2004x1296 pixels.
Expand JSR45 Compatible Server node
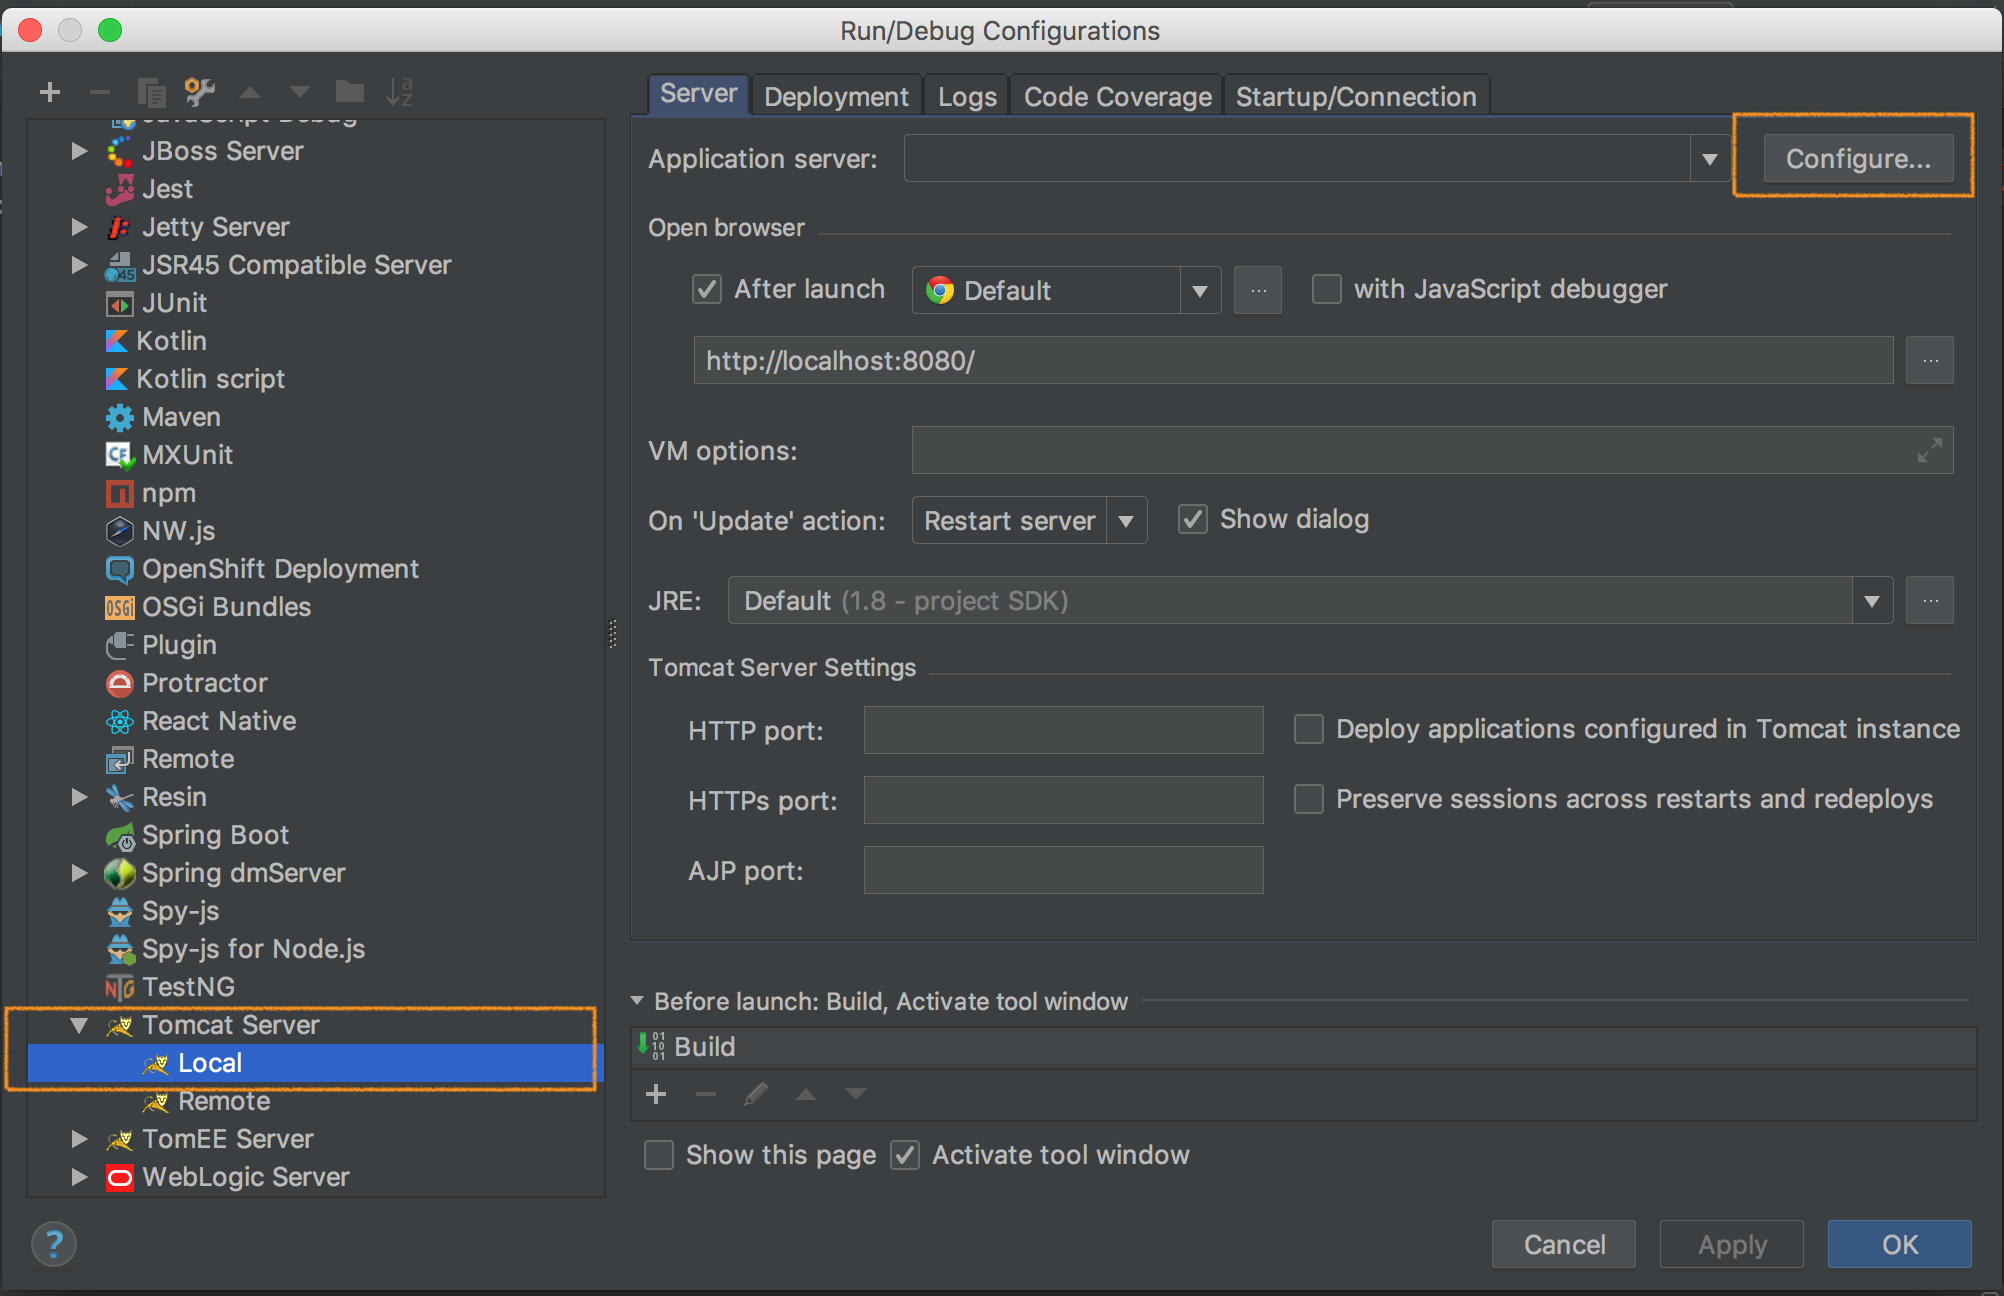(79, 265)
